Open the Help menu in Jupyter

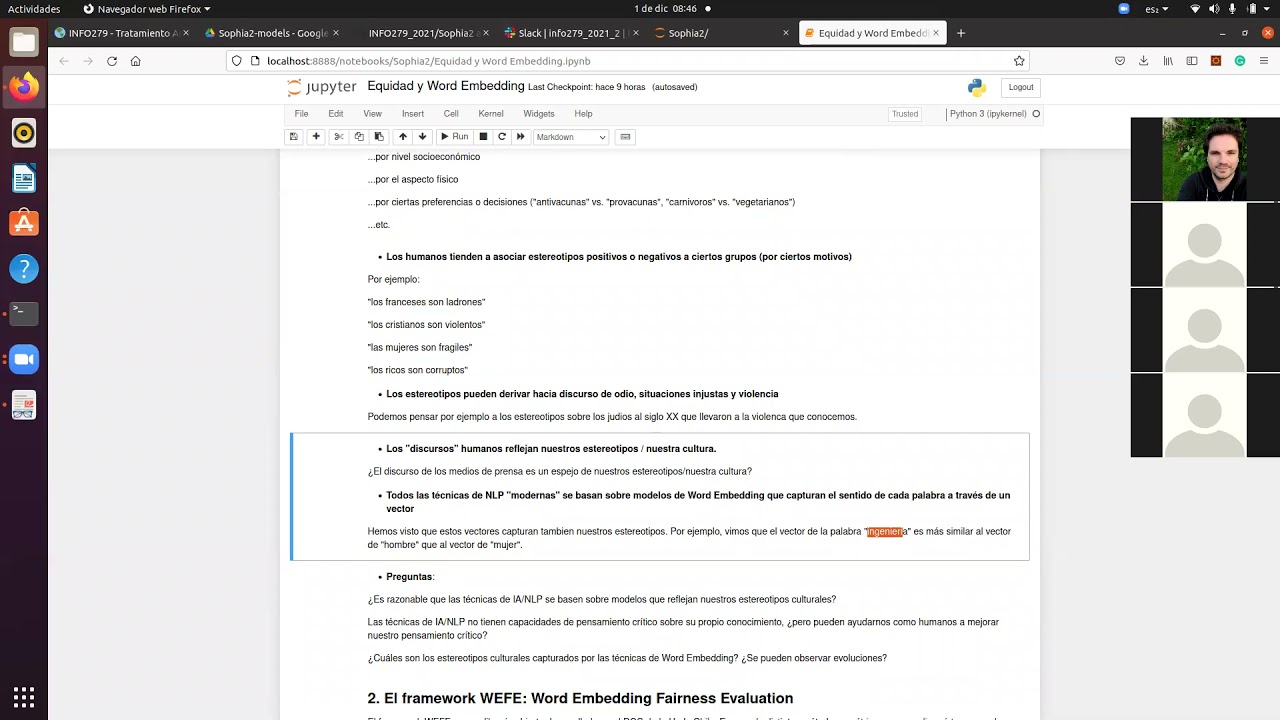point(583,114)
